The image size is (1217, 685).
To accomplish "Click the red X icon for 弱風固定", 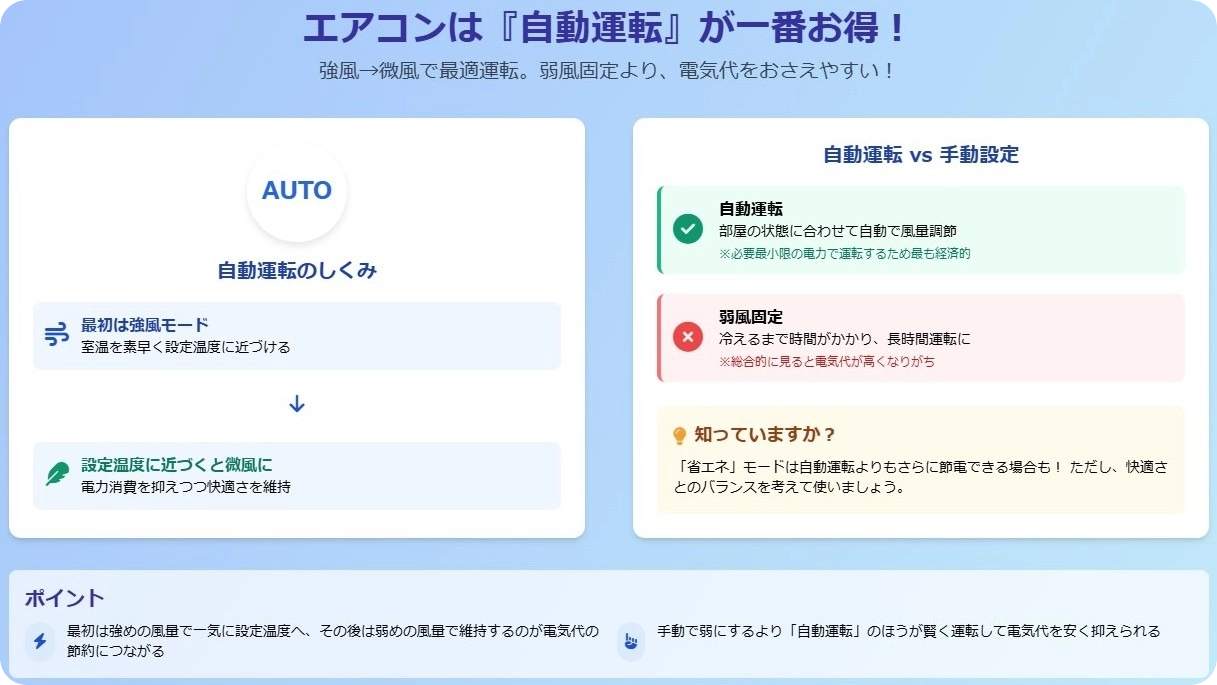I will tap(687, 338).
